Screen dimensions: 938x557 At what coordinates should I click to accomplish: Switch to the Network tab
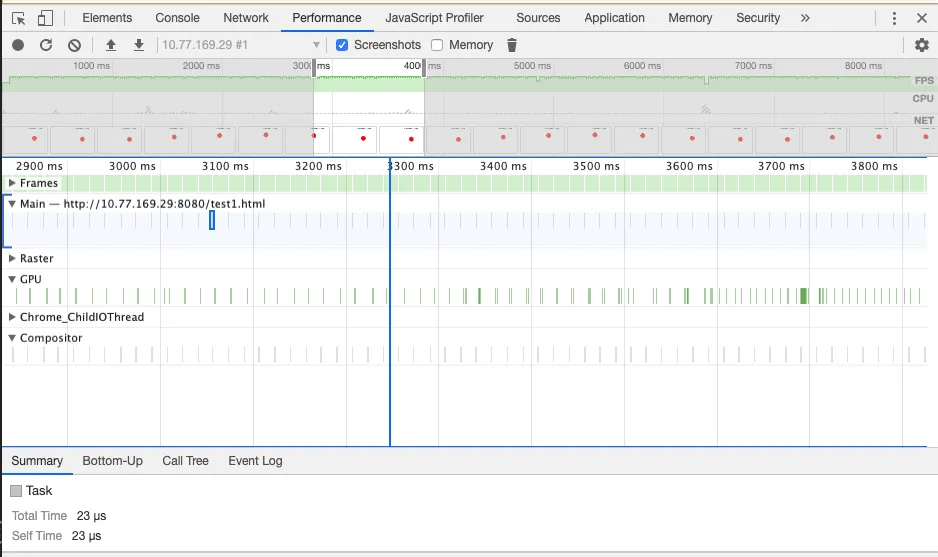pos(245,18)
